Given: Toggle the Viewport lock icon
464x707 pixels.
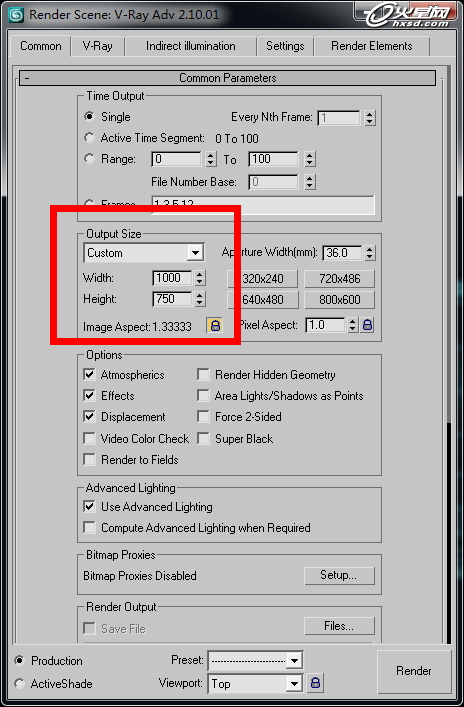Looking at the screenshot, I should (315, 683).
